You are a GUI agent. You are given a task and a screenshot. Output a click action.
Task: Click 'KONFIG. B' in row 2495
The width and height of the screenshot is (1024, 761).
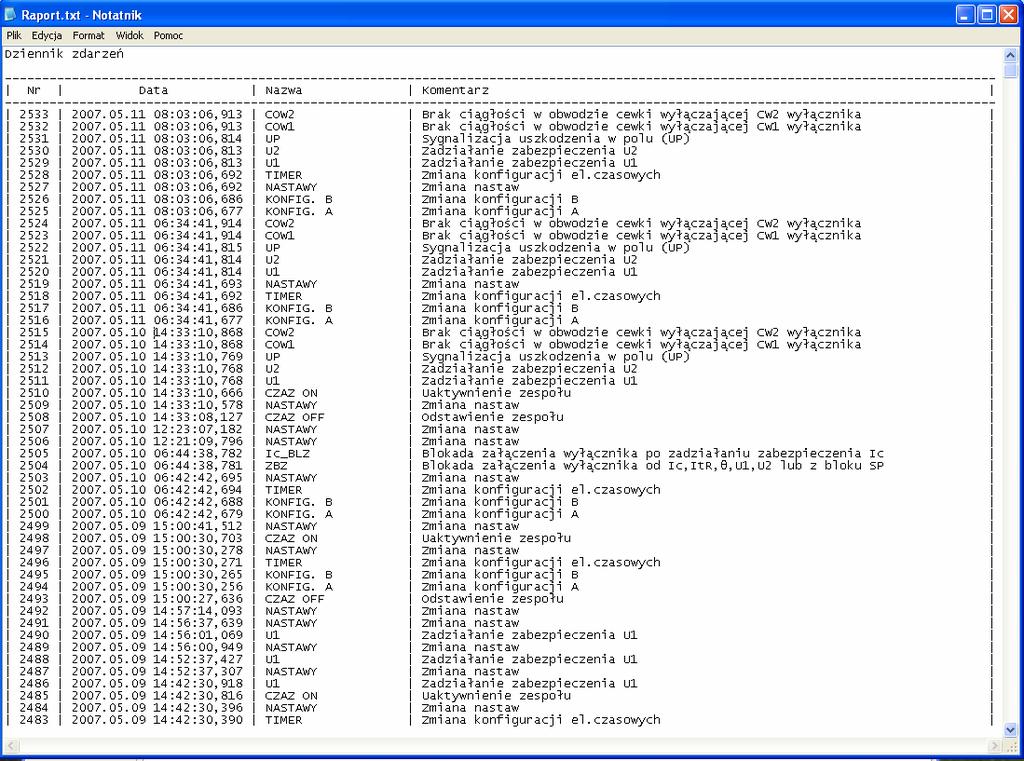[298, 575]
